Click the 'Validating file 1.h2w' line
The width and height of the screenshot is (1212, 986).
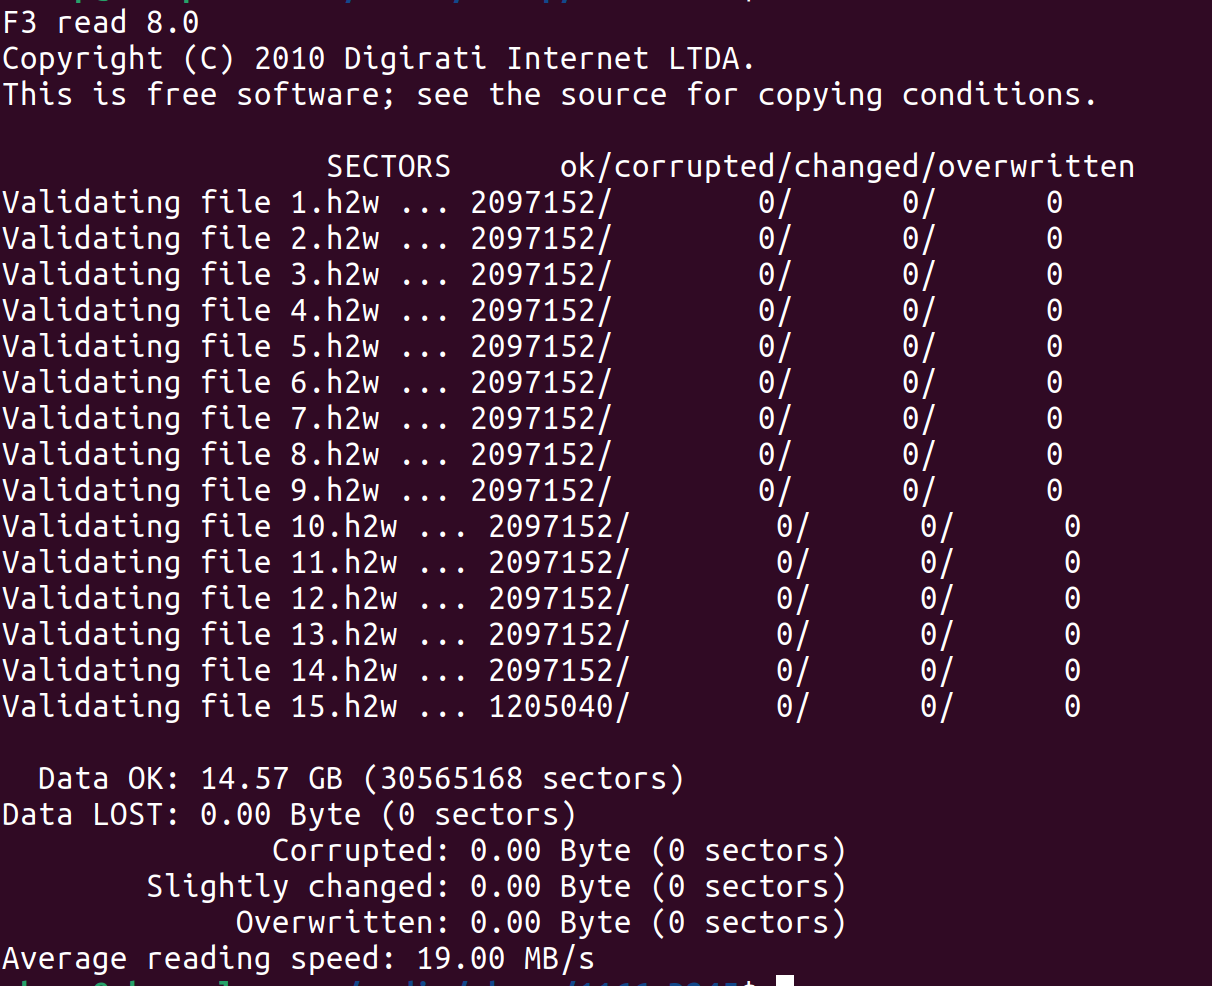click(532, 203)
